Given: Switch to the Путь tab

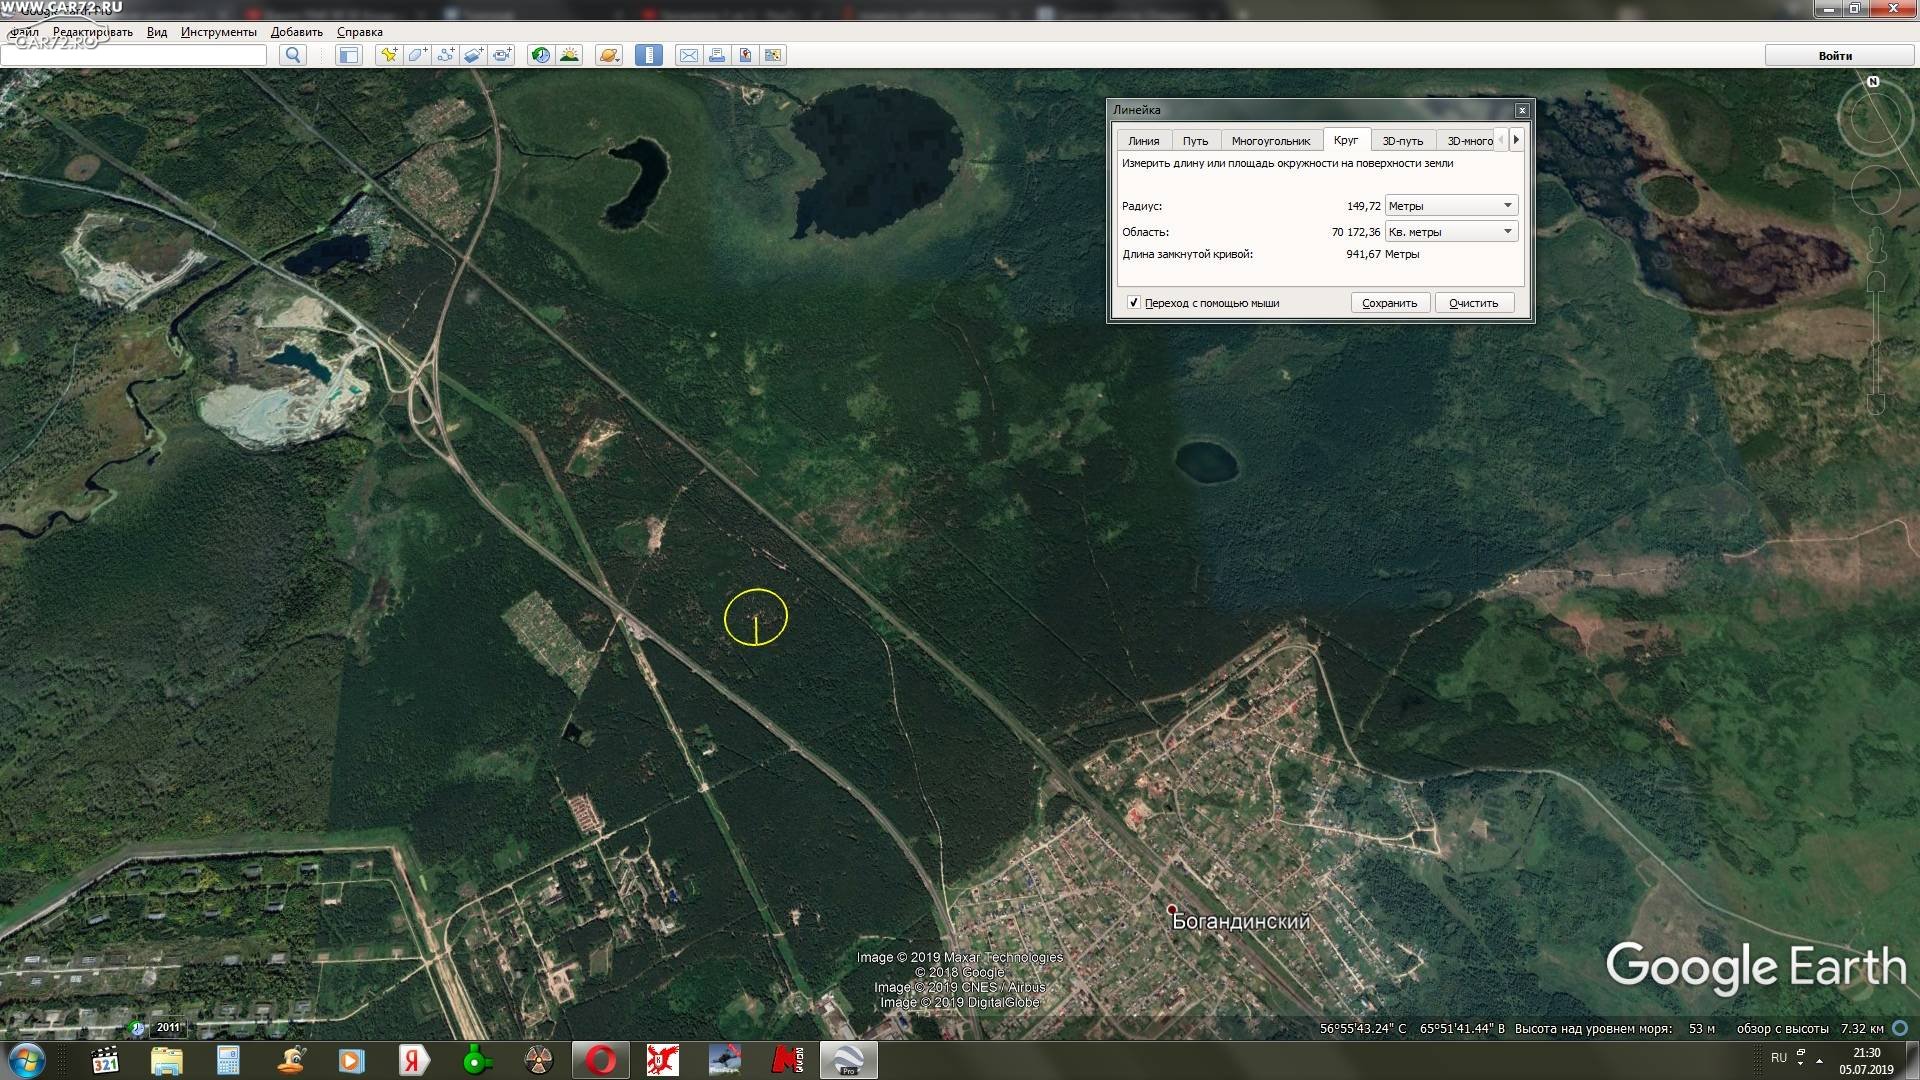Looking at the screenshot, I should [x=1195, y=141].
